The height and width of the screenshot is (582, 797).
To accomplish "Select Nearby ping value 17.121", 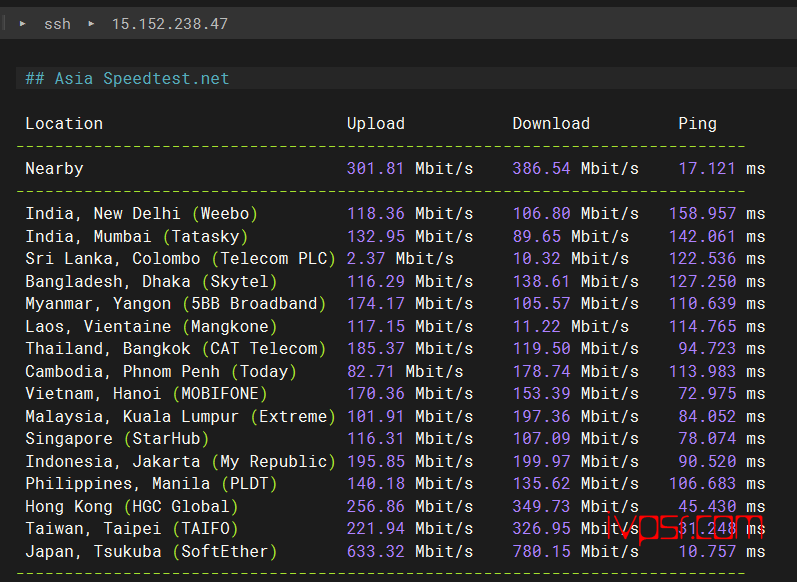I will [x=707, y=168].
